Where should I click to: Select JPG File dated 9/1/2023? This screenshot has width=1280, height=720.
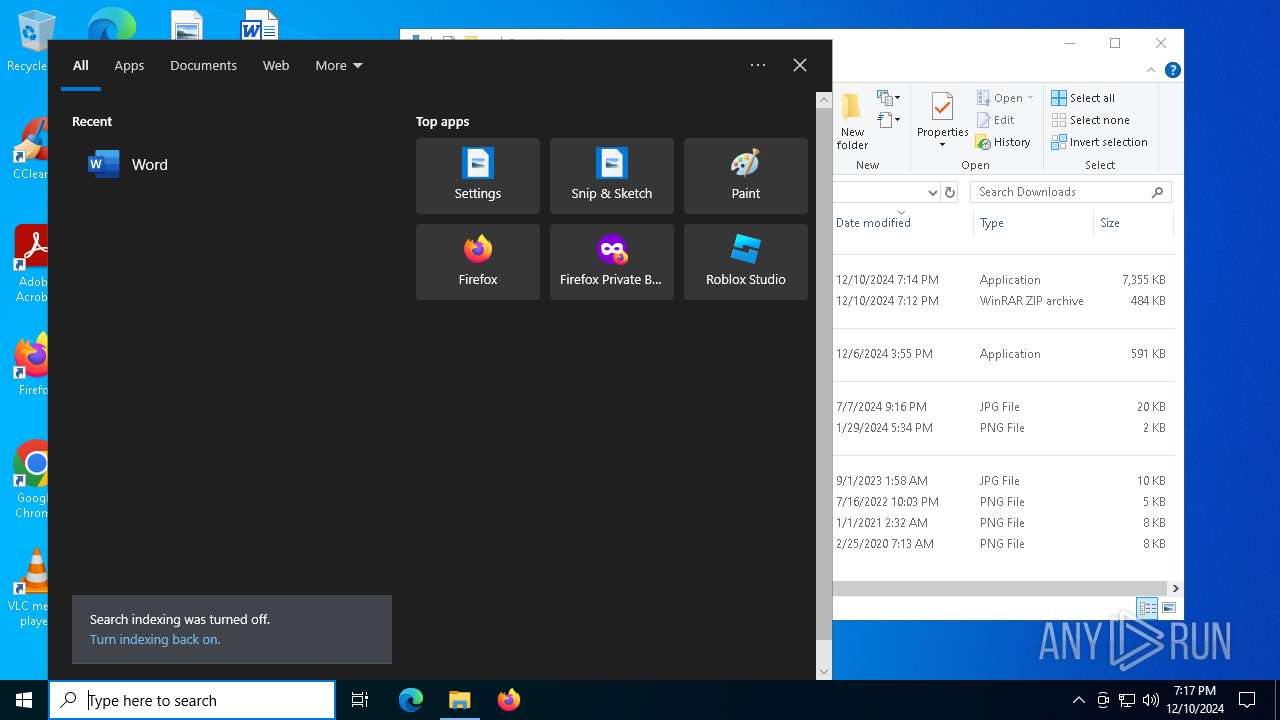[x=1003, y=481]
